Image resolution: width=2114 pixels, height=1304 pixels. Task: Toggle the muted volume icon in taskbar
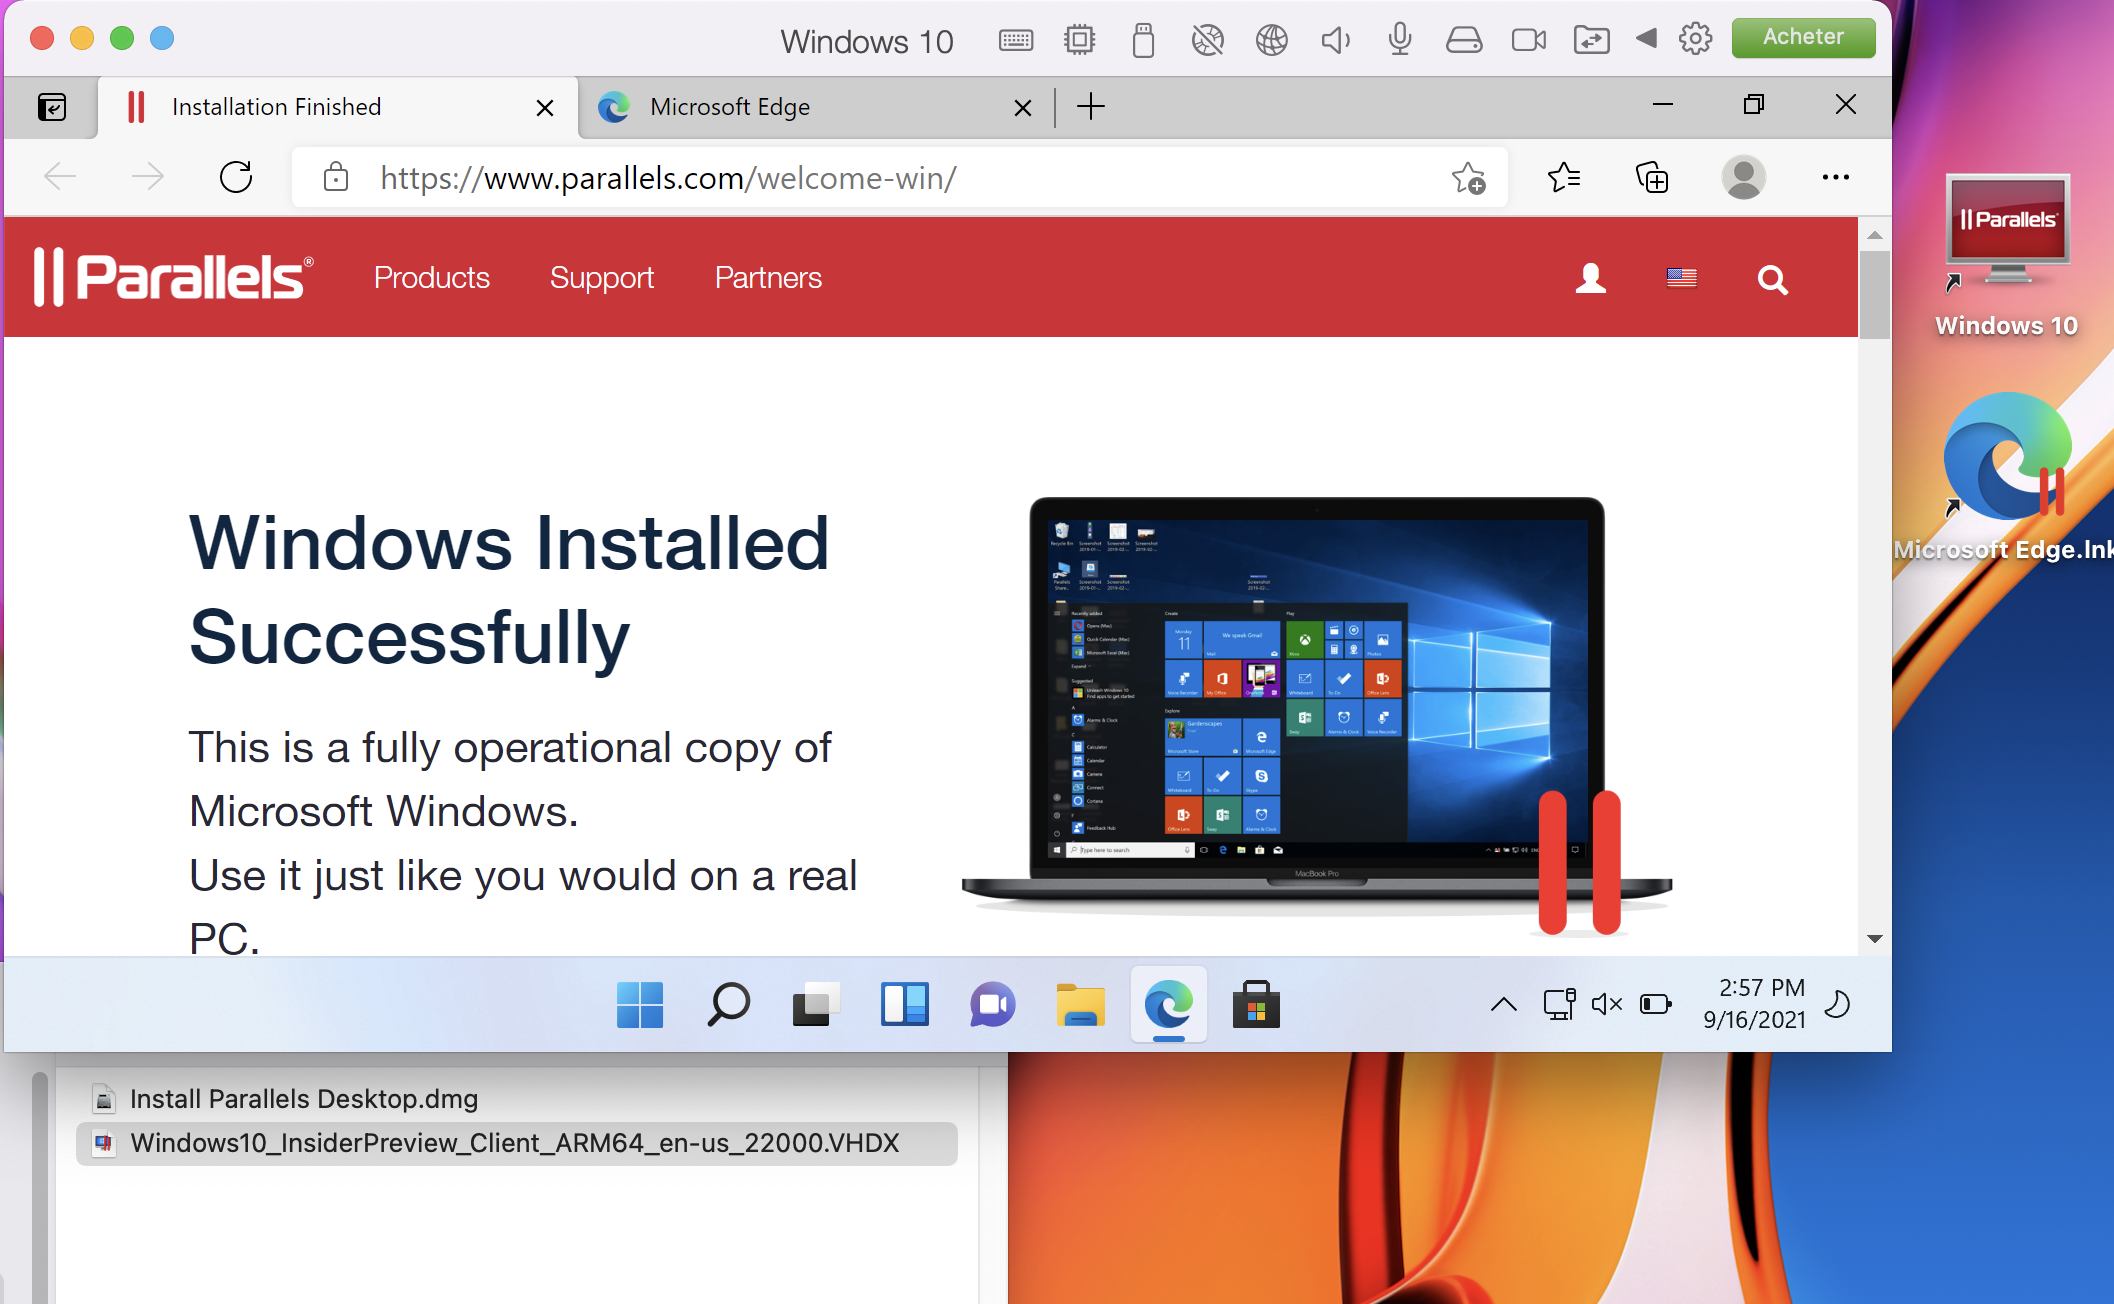click(1606, 1004)
